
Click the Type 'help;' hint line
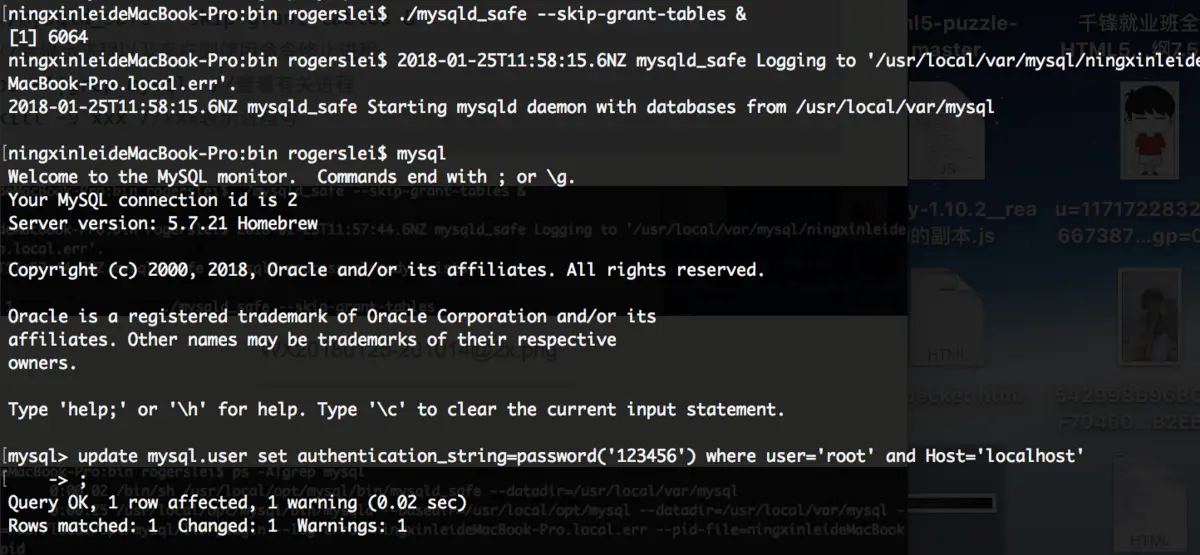click(x=396, y=409)
